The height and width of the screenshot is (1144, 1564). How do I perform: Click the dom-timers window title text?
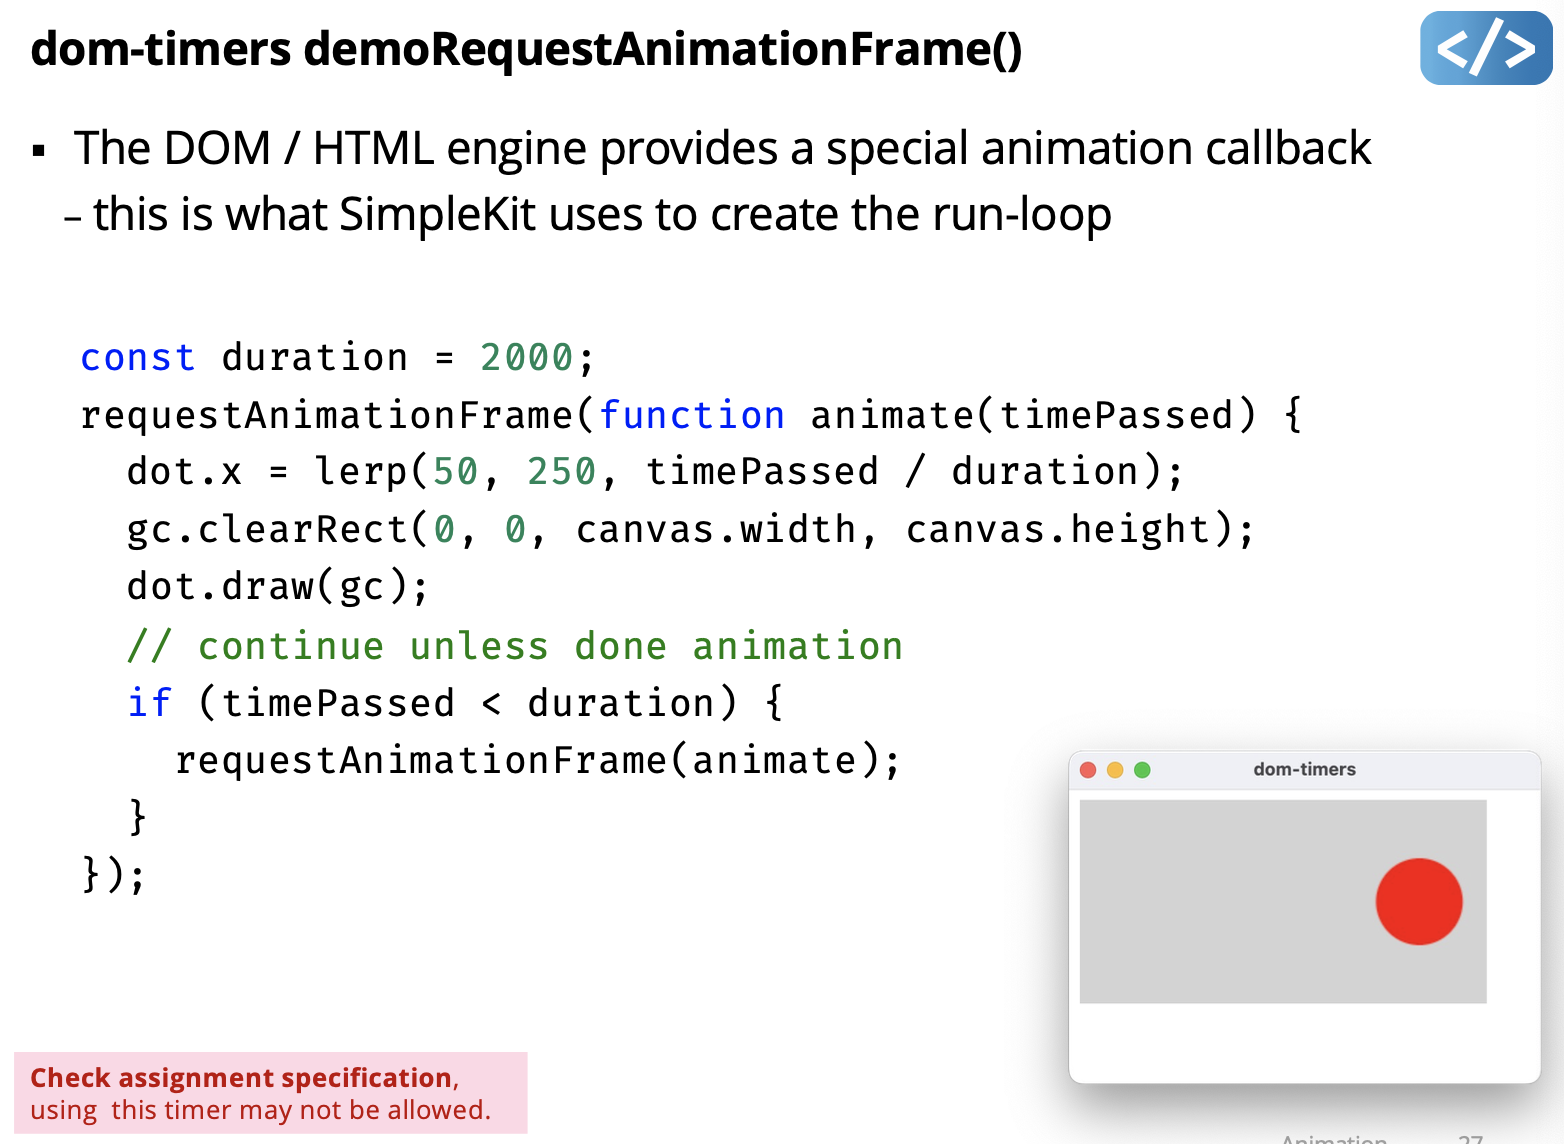(1304, 769)
